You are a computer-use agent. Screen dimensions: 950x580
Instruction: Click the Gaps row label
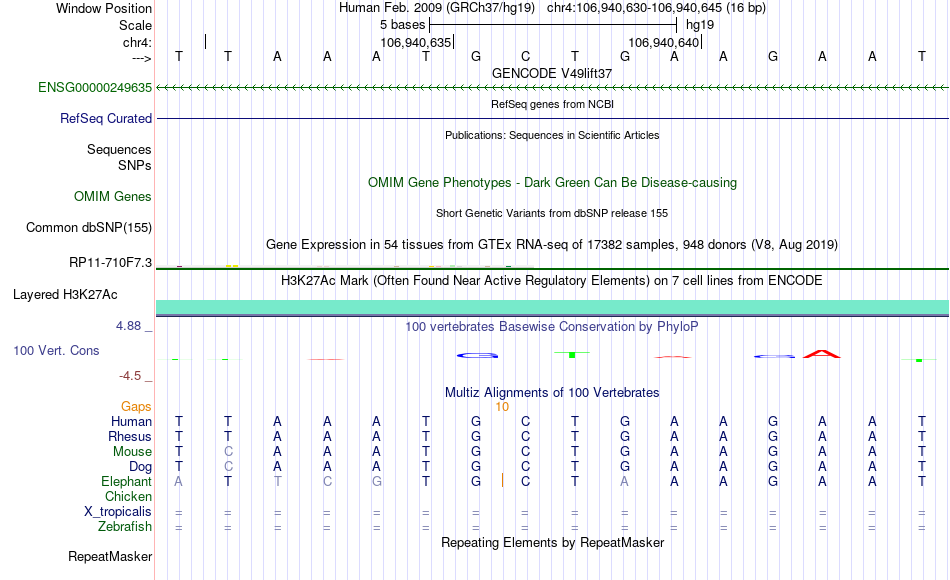(x=136, y=407)
